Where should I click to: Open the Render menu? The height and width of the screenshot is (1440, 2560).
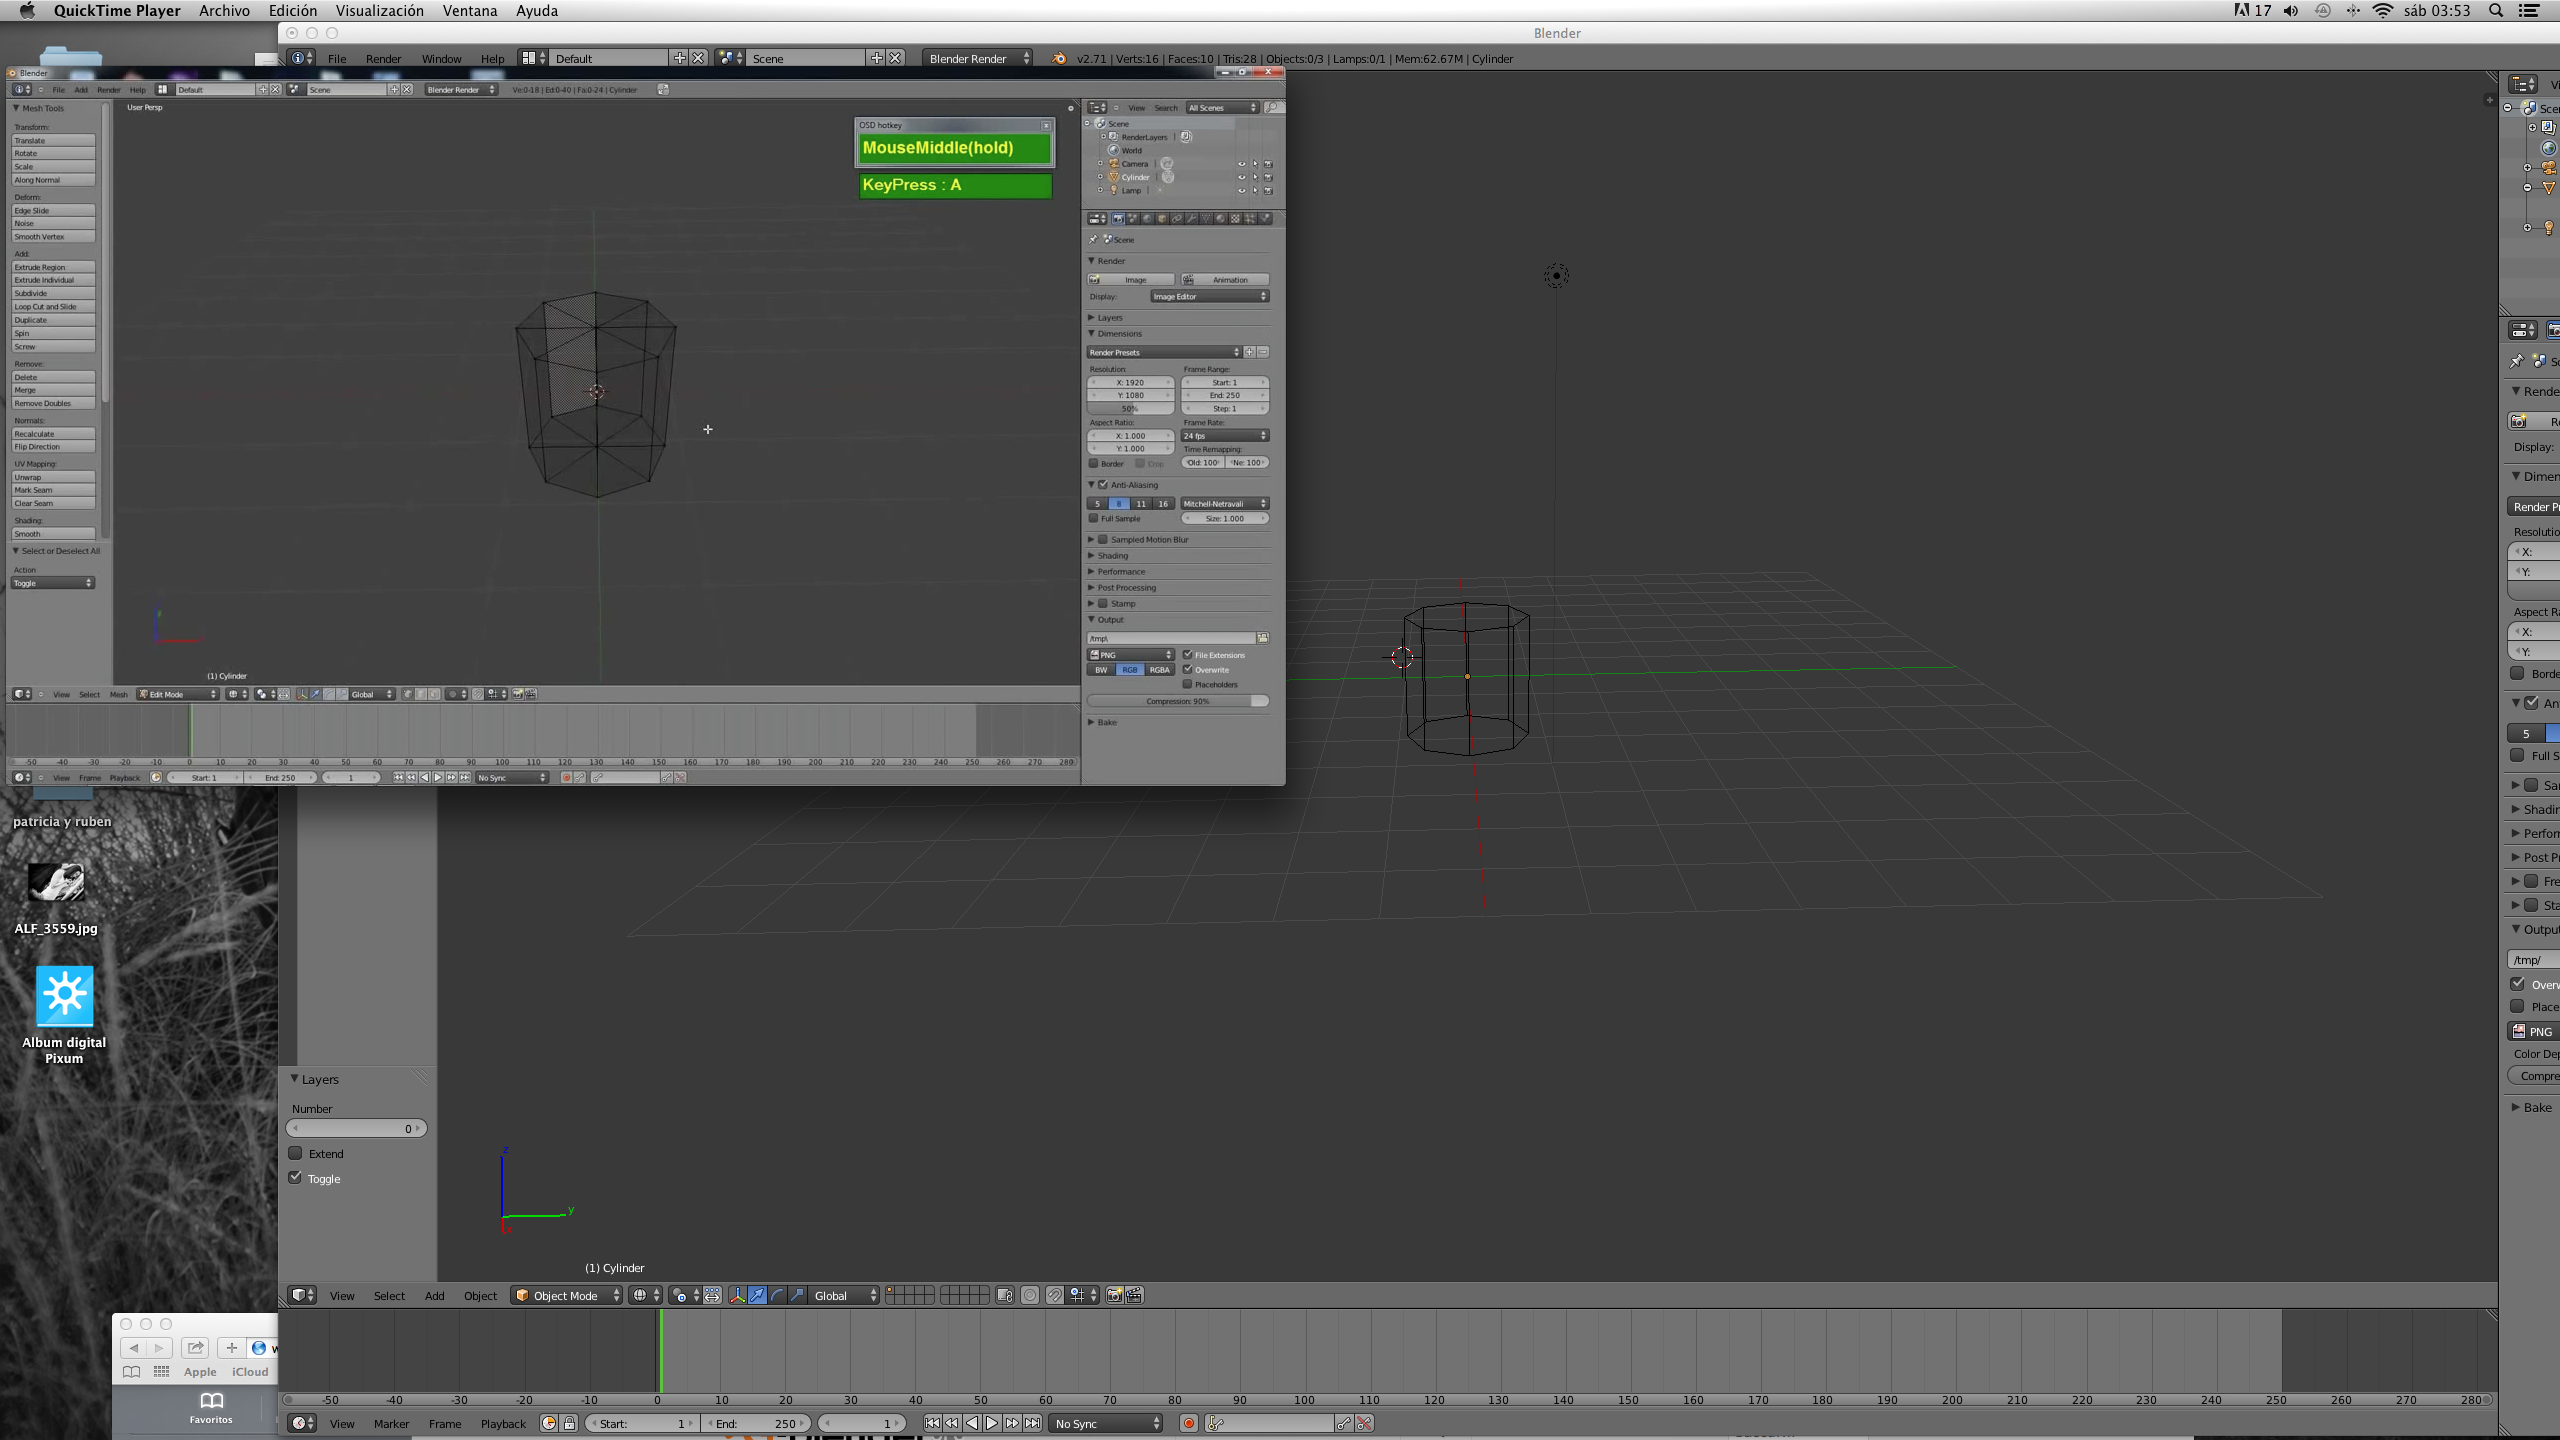click(x=383, y=58)
